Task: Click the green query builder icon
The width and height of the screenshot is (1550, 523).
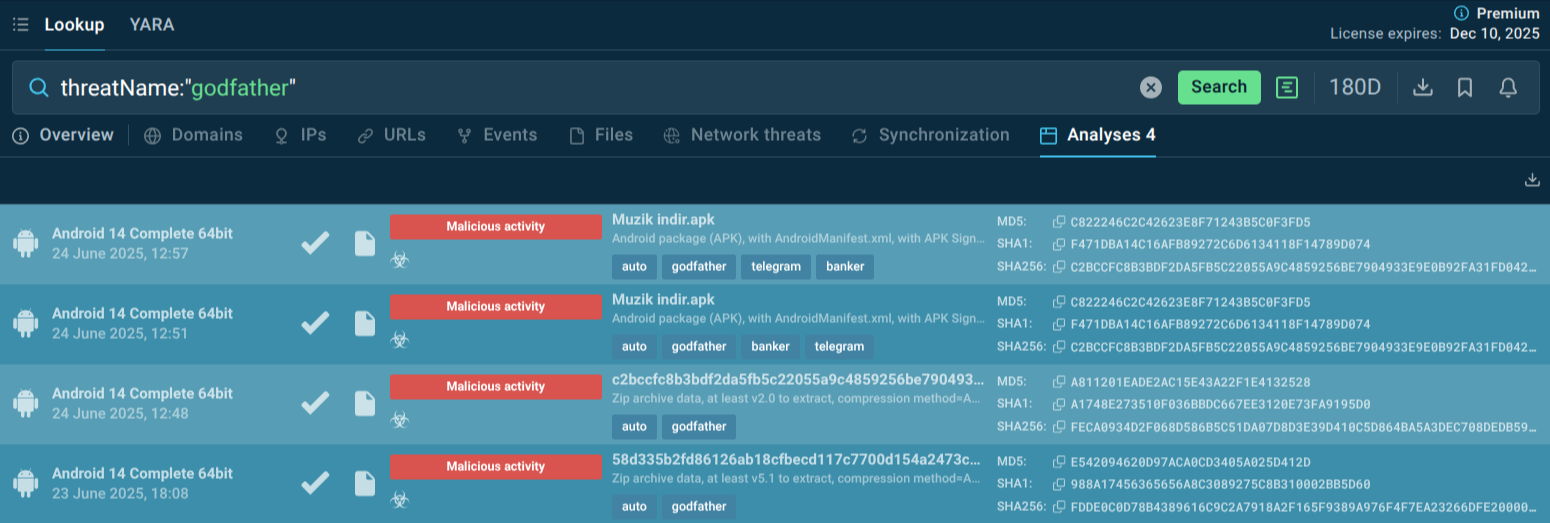Action: click(1287, 88)
